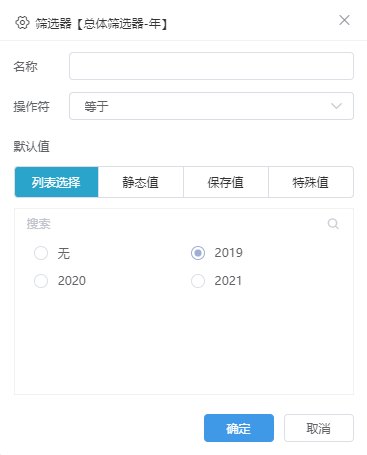Click inside the 搜索 search box
This screenshot has width=367, height=455.
(173, 224)
